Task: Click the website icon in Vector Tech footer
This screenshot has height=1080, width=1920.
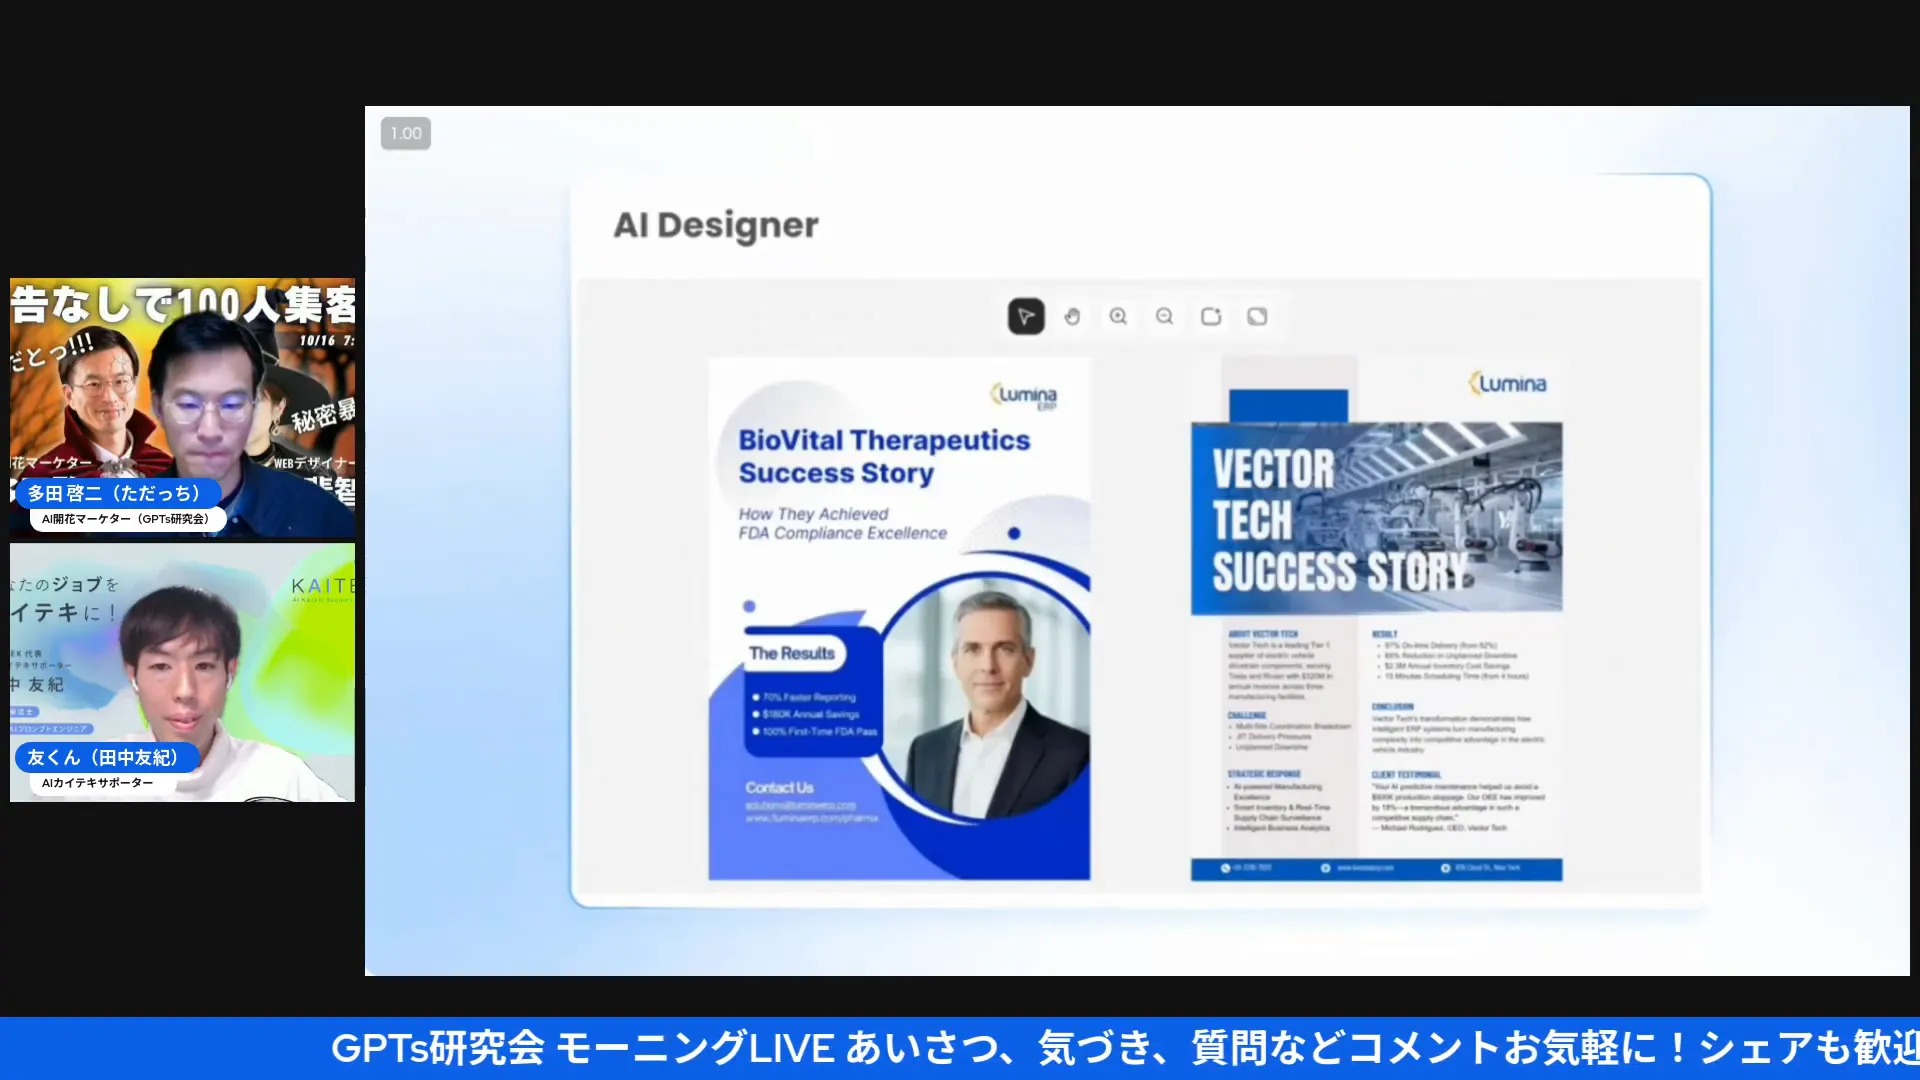Action: coord(1325,868)
